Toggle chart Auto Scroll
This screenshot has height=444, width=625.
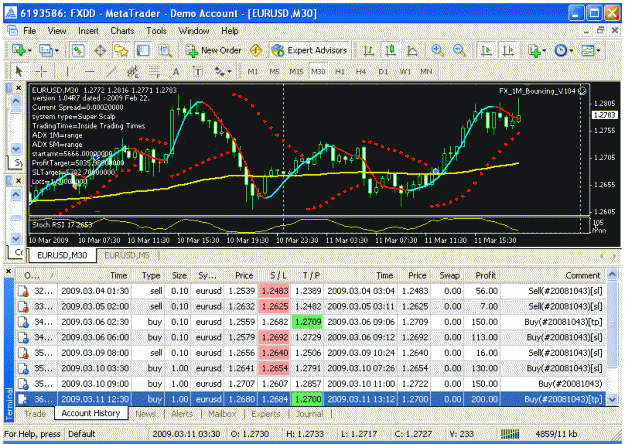pyautogui.click(x=486, y=51)
